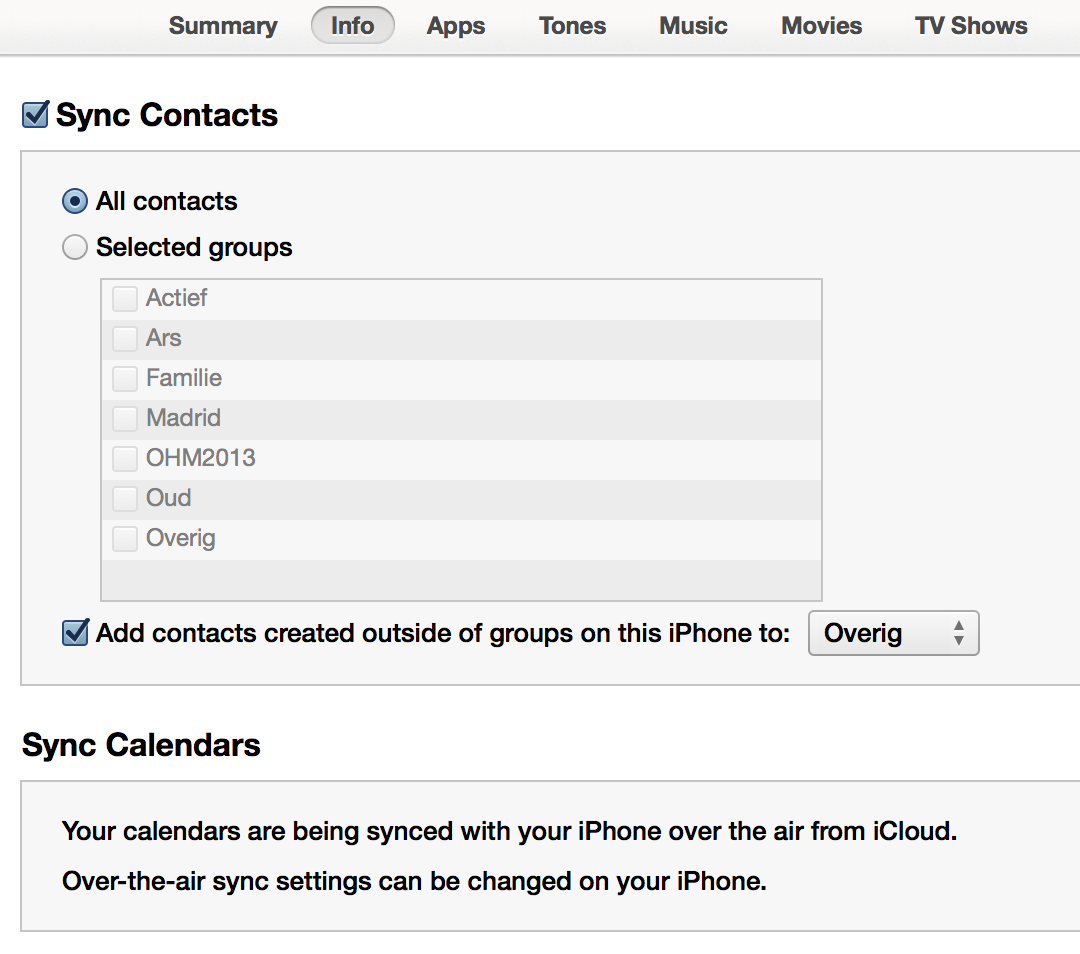Open the Apps tab
1080x954 pixels.
pos(456,25)
